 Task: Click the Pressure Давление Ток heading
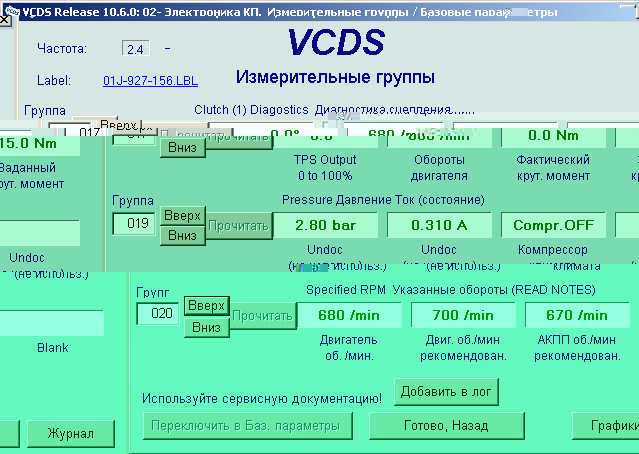[x=383, y=200]
